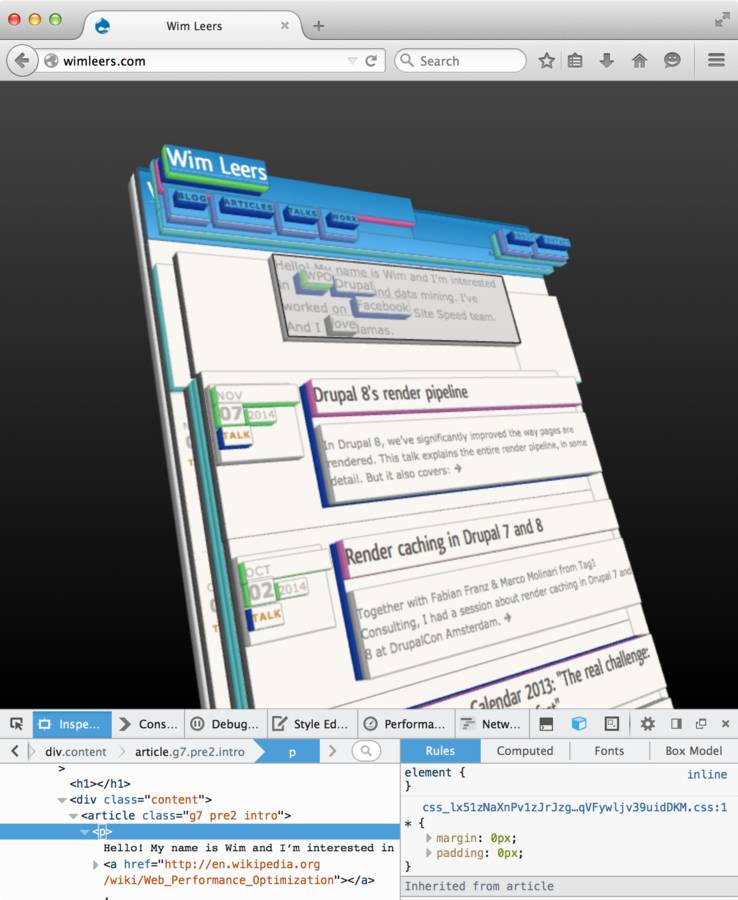The width and height of the screenshot is (738, 900).
Task: Open the bookmarks list icon
Action: pos(575,60)
